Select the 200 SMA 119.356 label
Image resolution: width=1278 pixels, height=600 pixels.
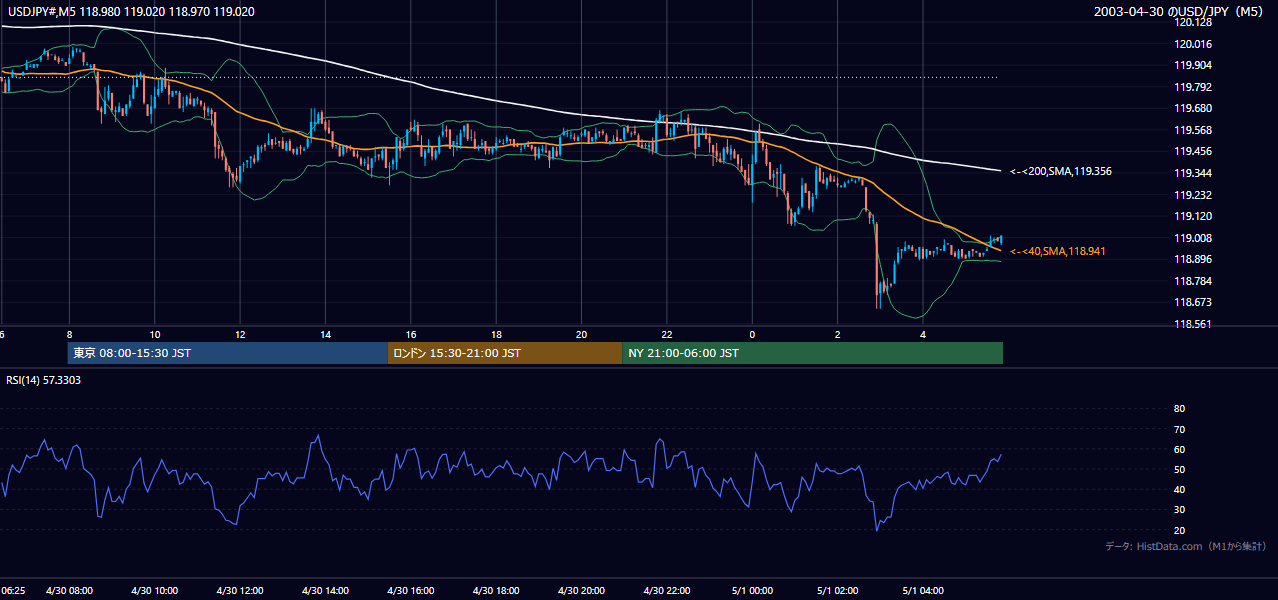coord(1061,172)
